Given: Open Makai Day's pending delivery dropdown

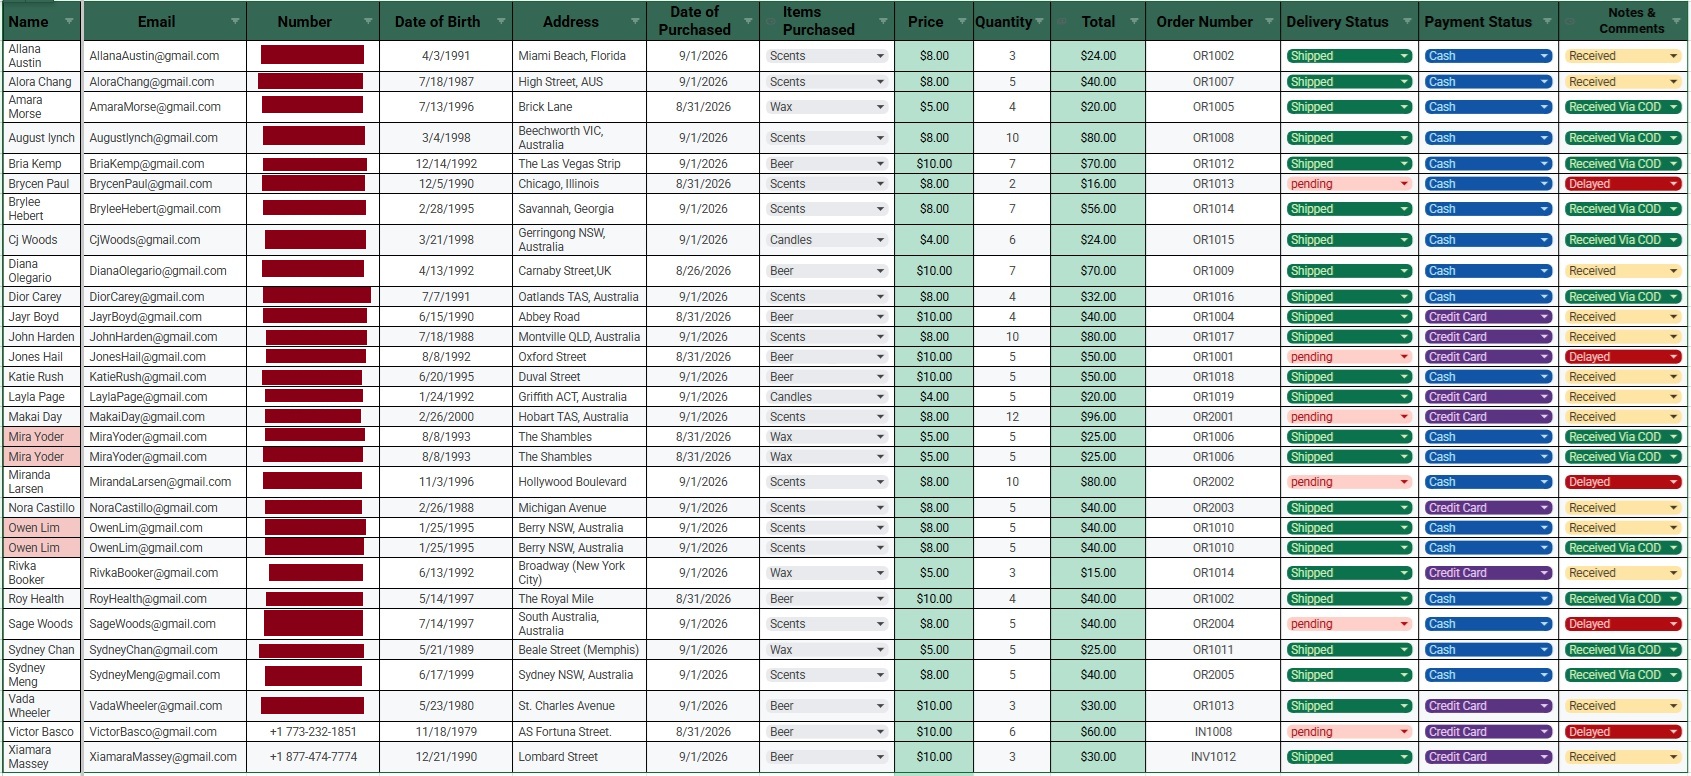Looking at the screenshot, I should pyautogui.click(x=1349, y=417).
